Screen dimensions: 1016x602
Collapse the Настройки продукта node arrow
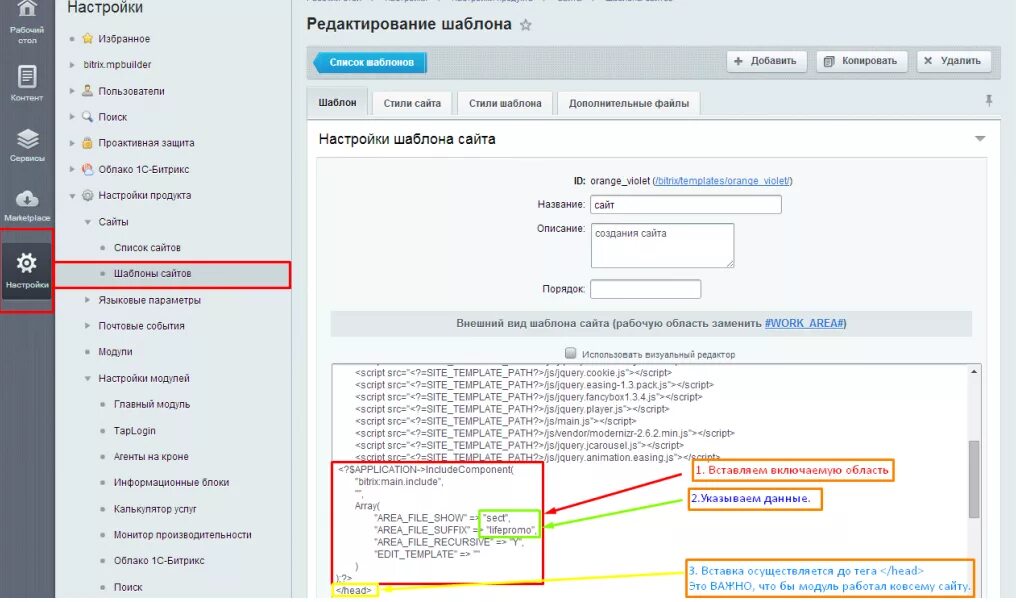[72, 196]
